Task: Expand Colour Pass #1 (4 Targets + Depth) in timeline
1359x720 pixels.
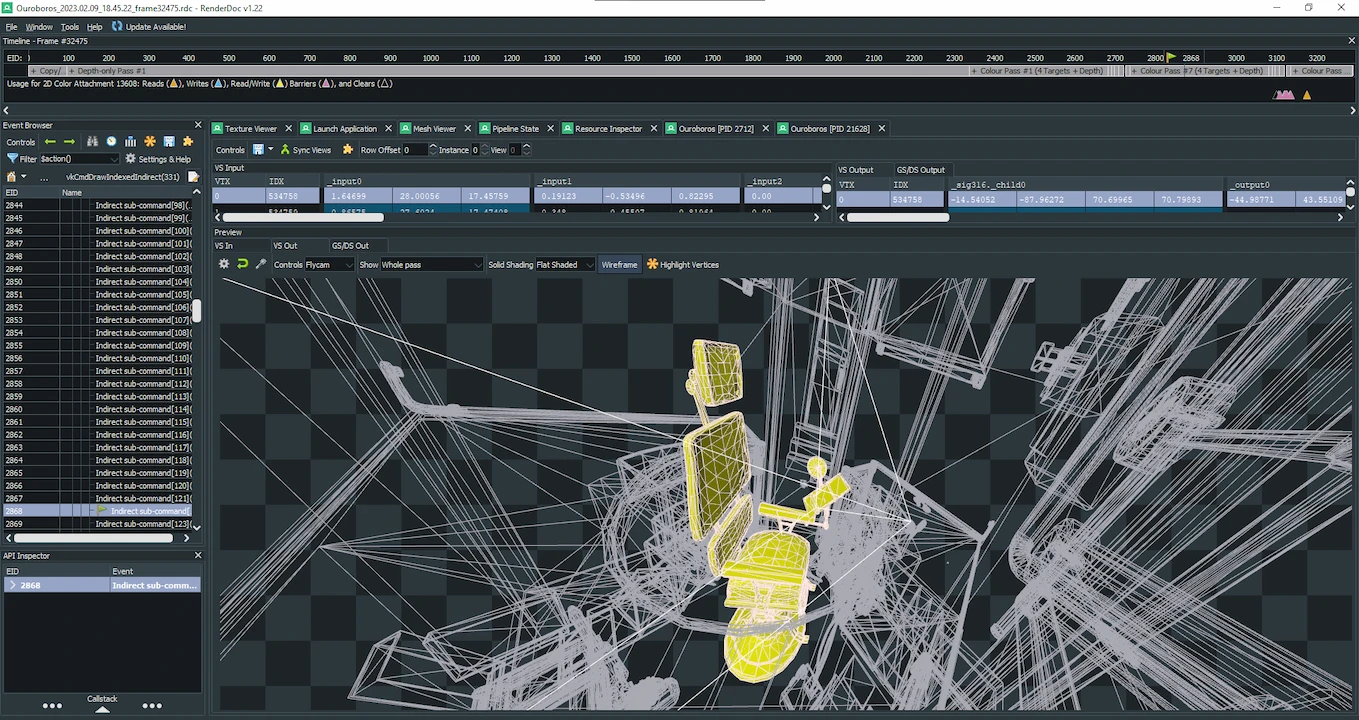Action: [x=974, y=71]
